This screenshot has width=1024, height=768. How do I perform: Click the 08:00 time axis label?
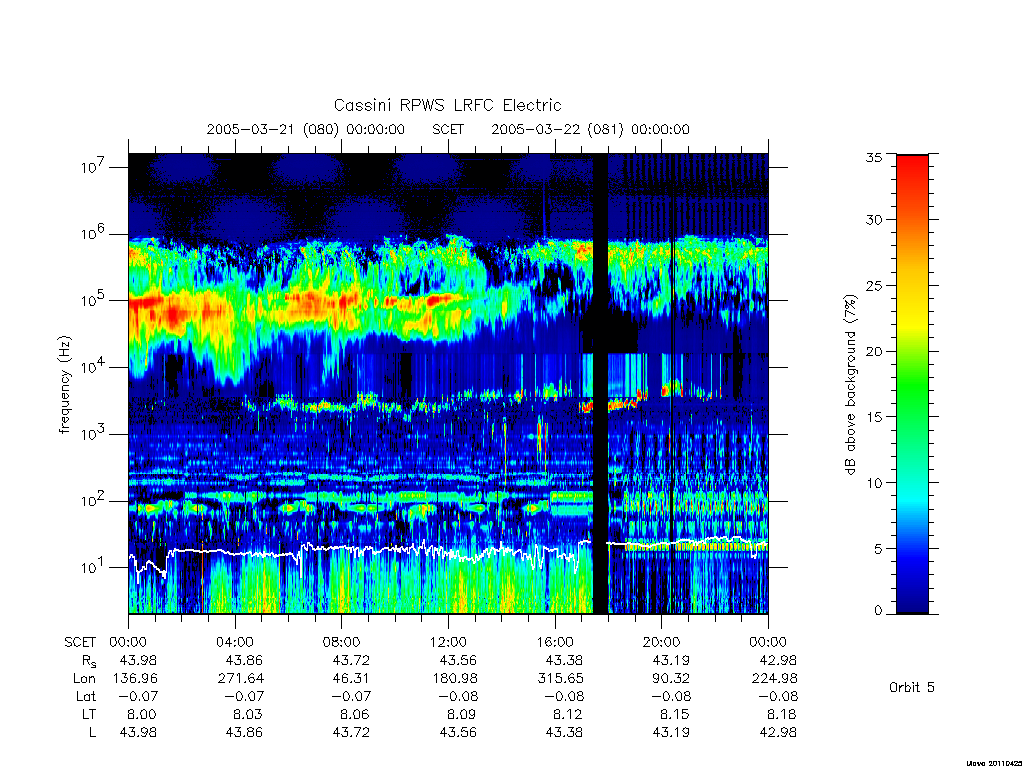341,642
